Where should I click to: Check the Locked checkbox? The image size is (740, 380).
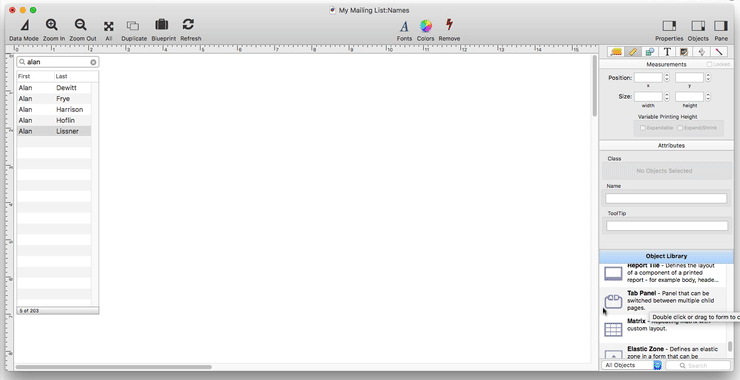pos(709,64)
